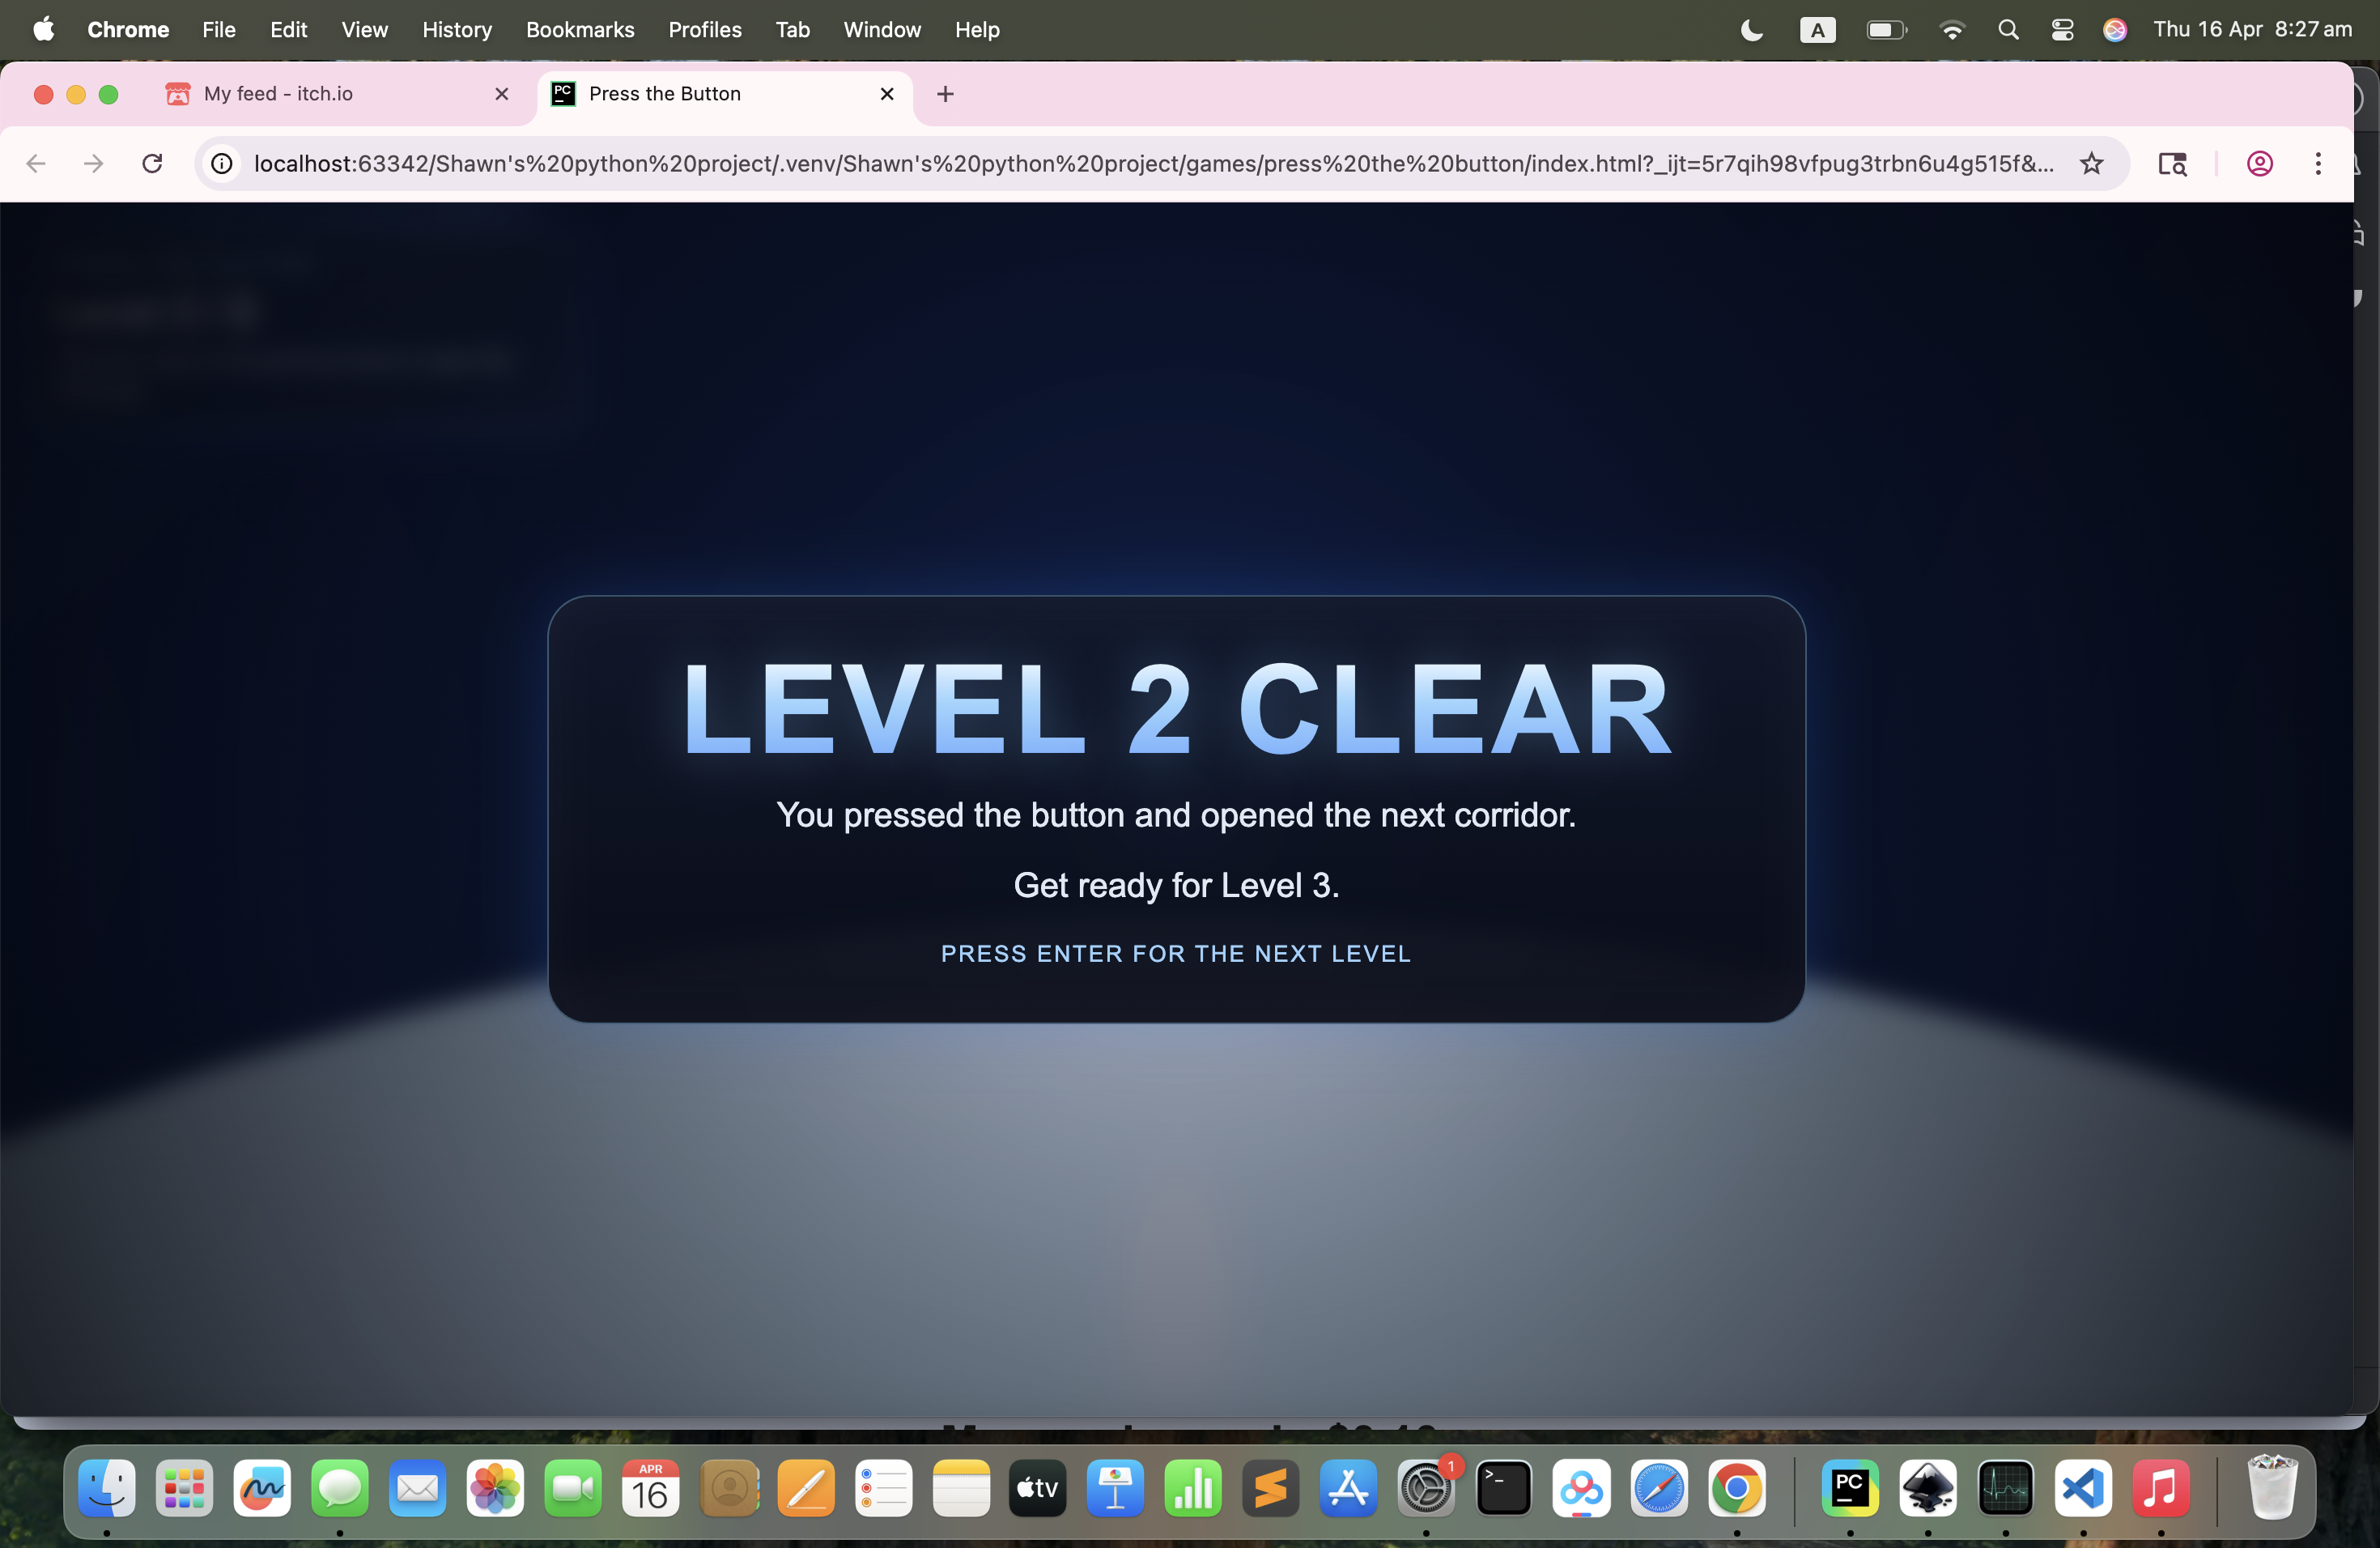Image resolution: width=2380 pixels, height=1548 pixels.
Task: Click the address bar URL field
Action: 1150,163
